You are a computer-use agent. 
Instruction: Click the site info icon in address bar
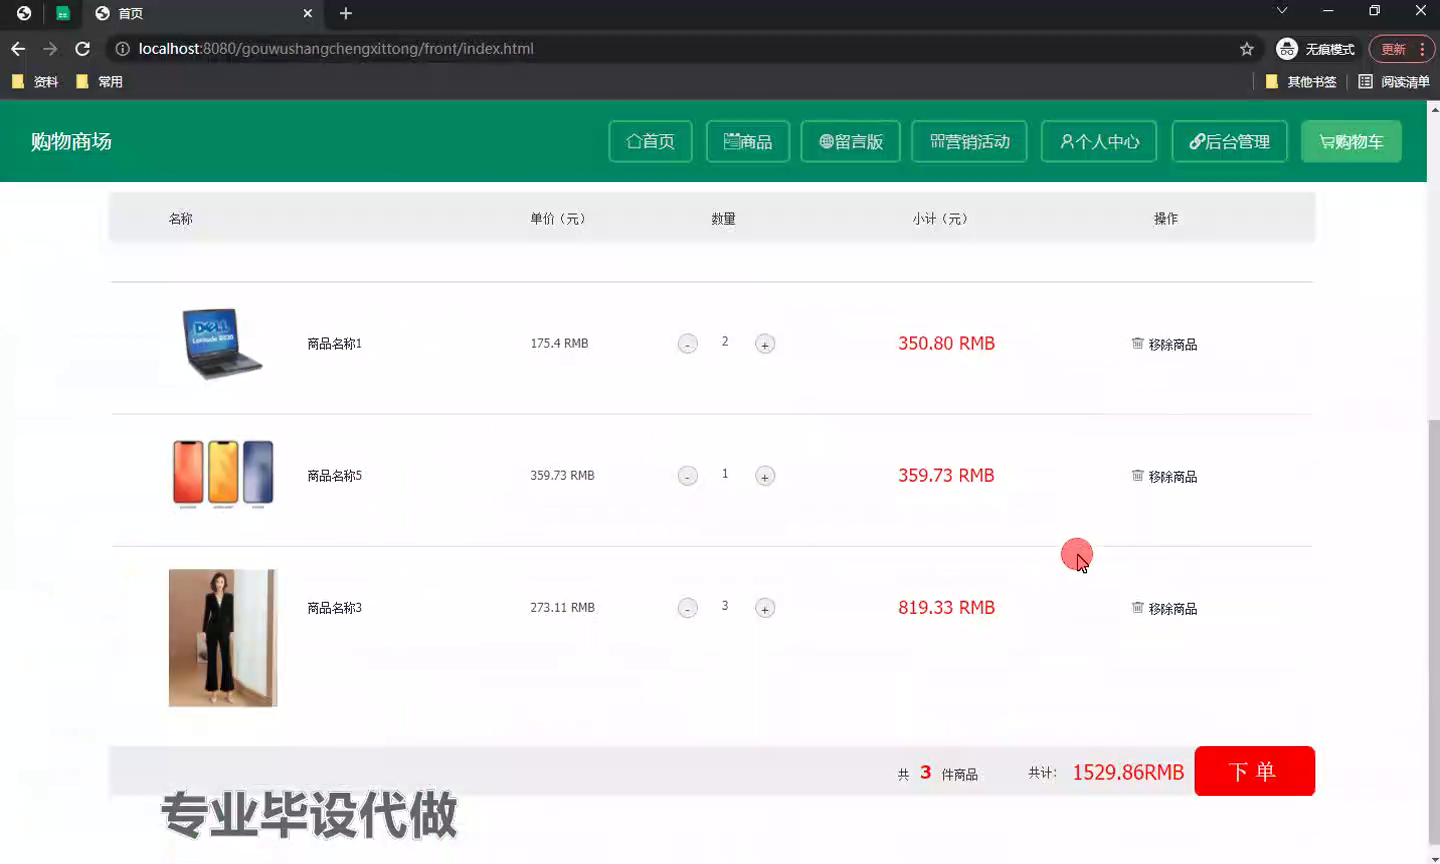click(122, 49)
